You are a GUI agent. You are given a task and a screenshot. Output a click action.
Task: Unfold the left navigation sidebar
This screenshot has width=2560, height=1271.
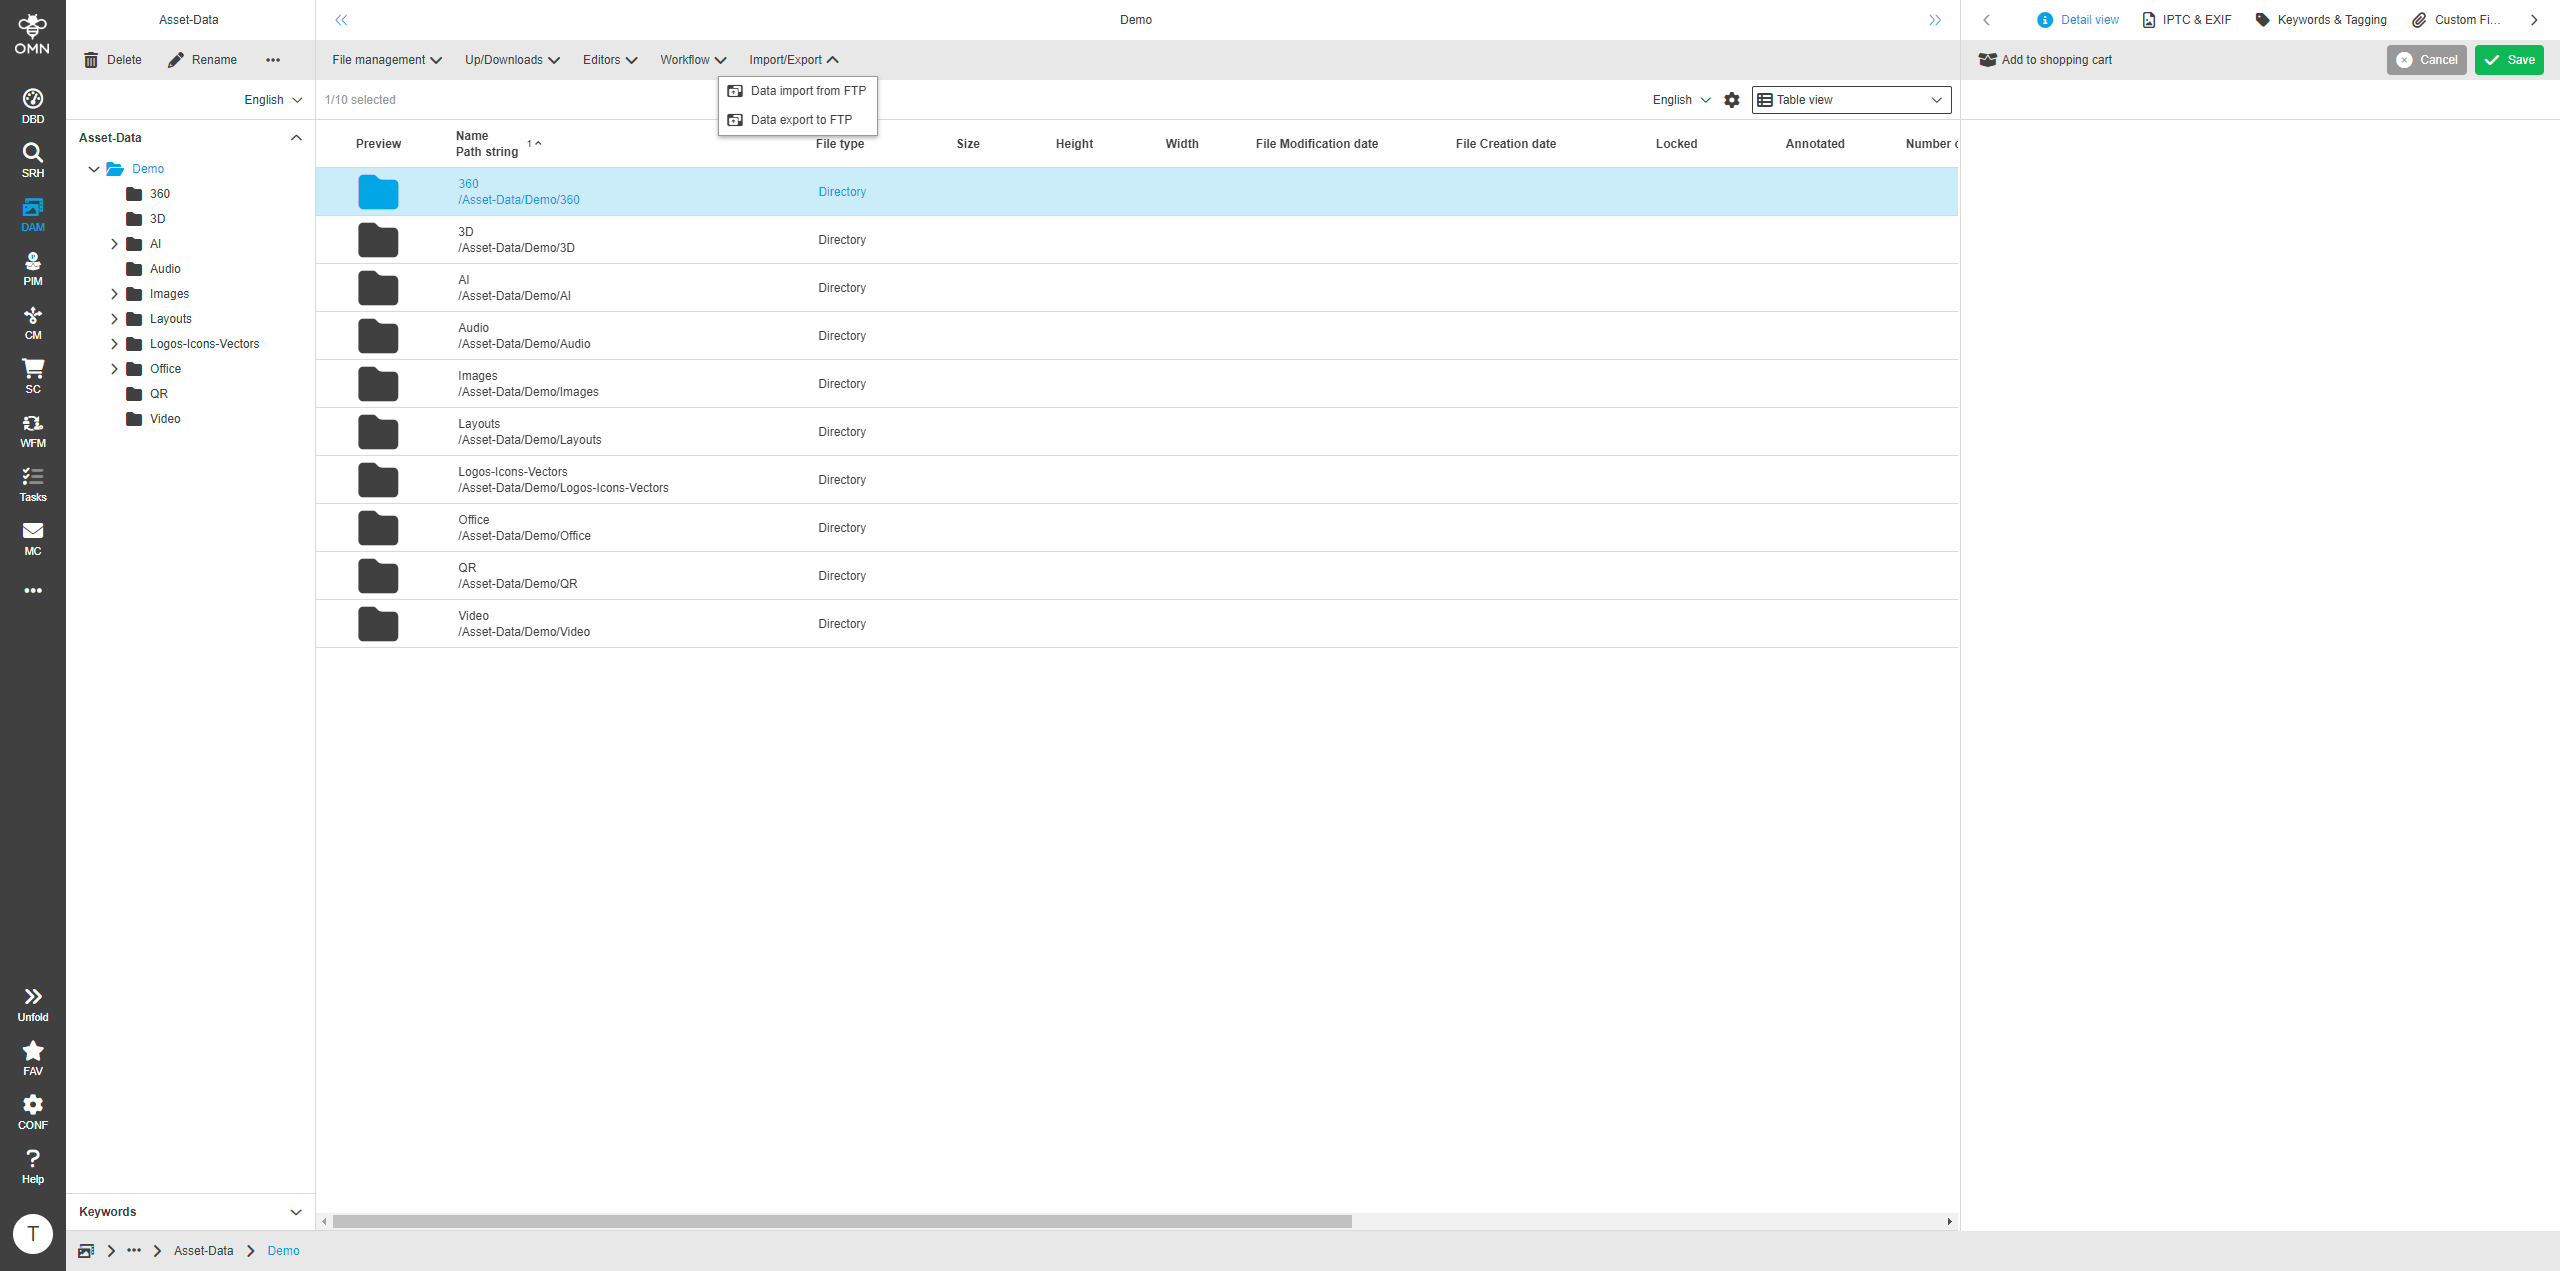click(33, 1000)
